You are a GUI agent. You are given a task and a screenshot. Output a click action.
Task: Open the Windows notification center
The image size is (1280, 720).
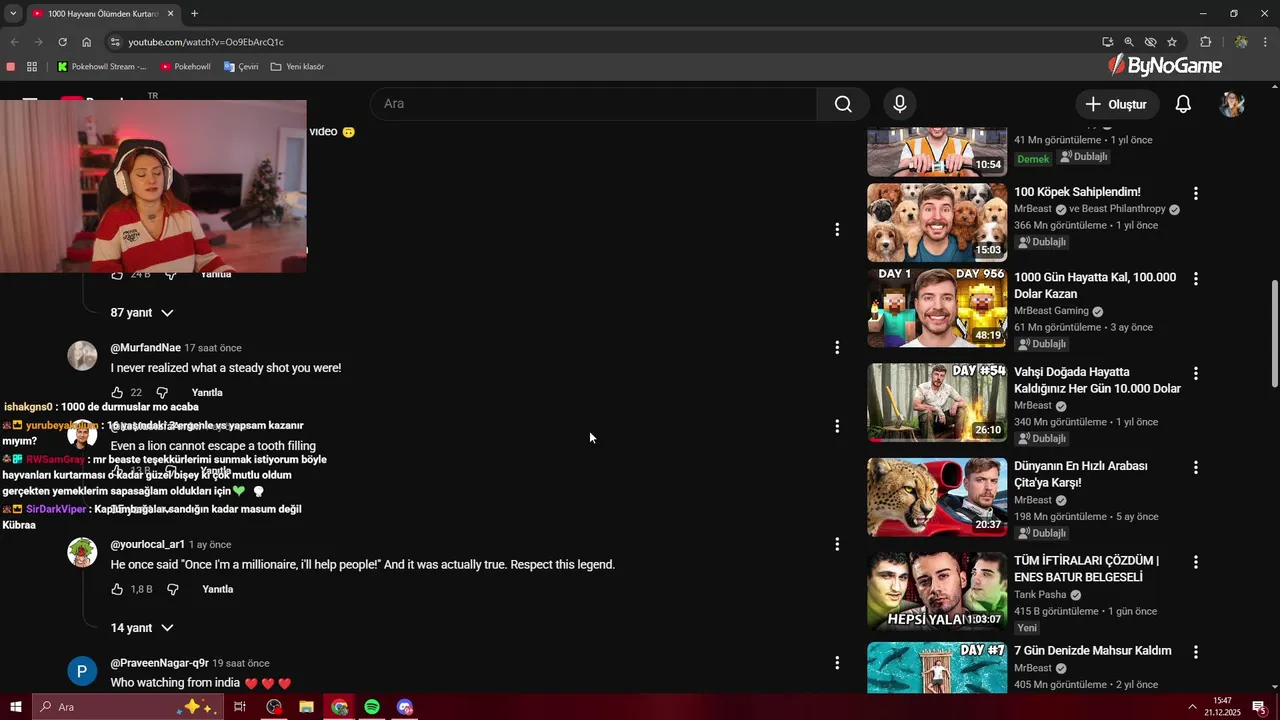1259,707
